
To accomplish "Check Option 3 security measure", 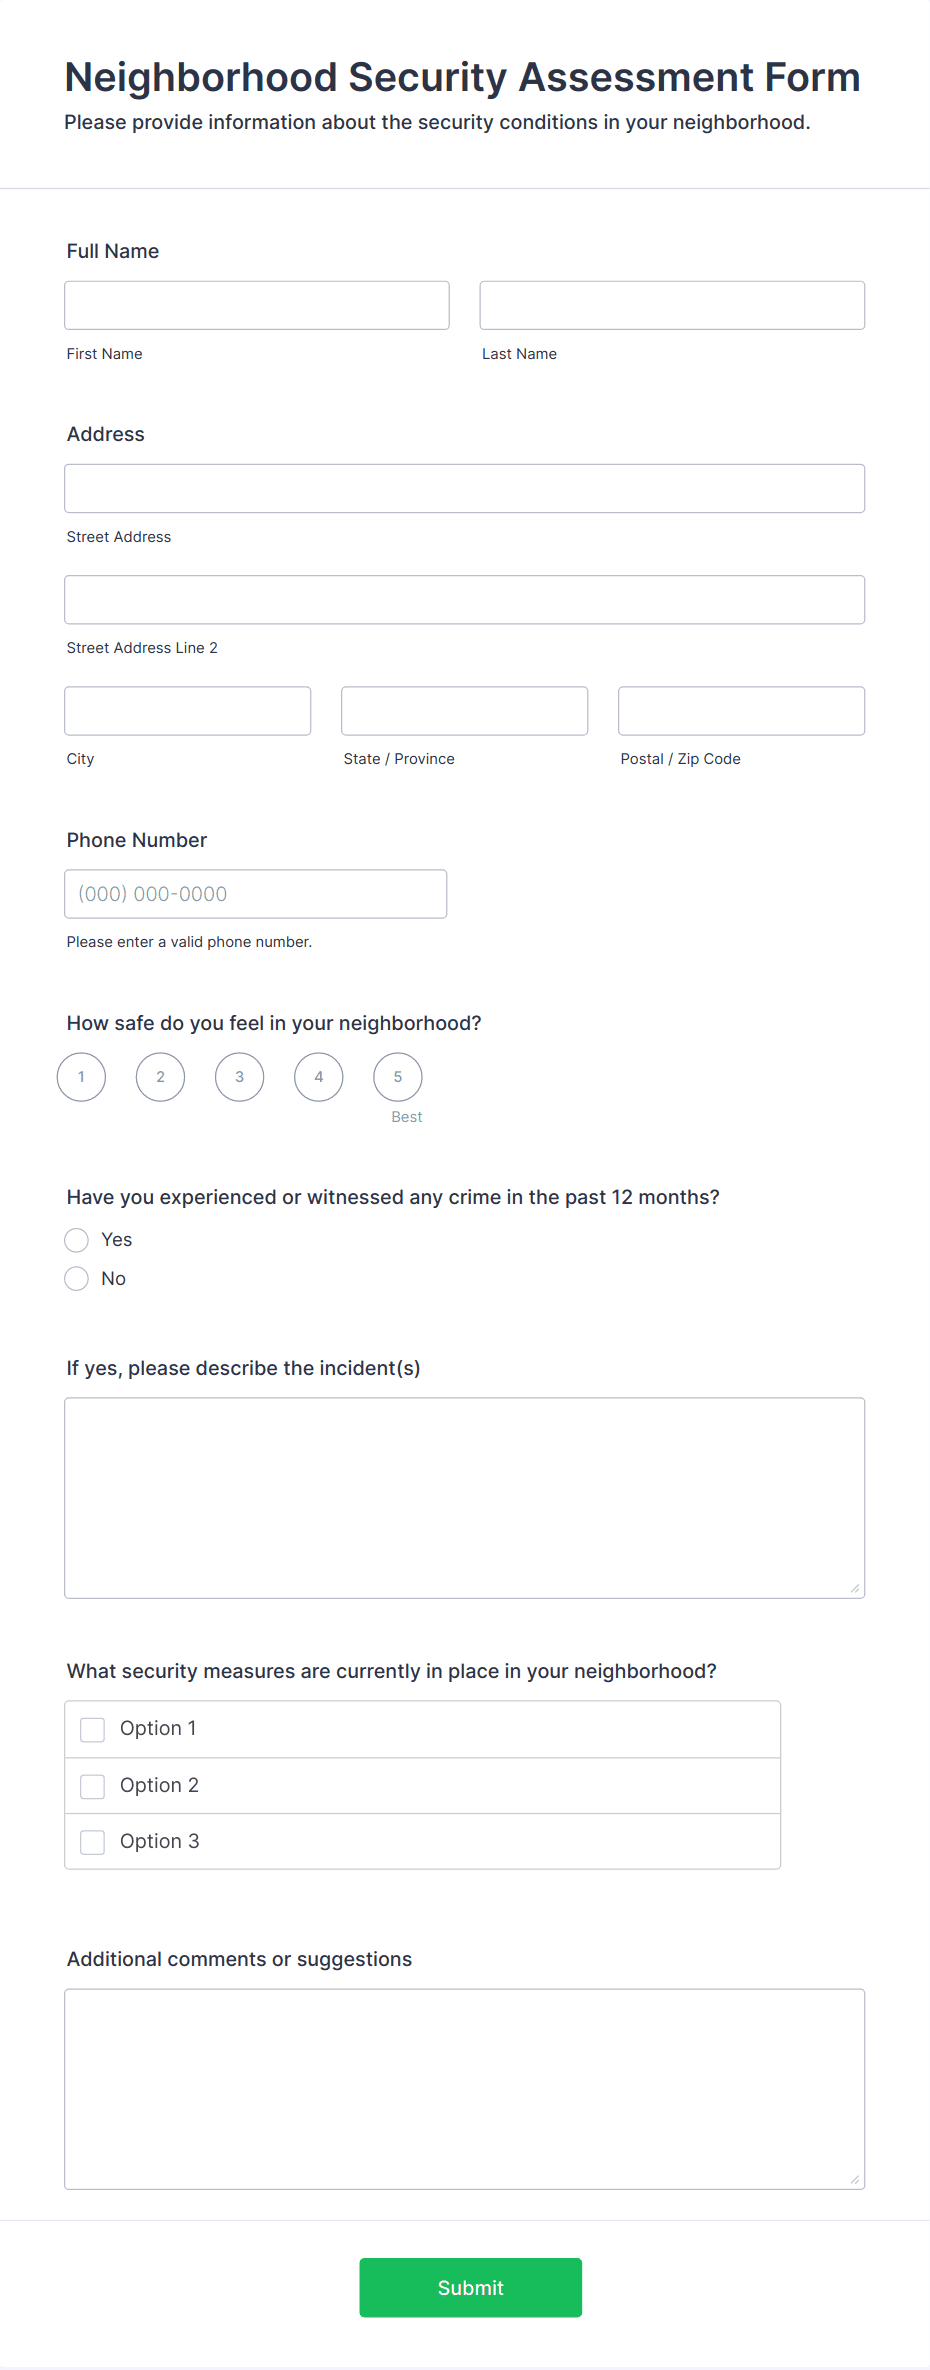I will [x=92, y=1841].
